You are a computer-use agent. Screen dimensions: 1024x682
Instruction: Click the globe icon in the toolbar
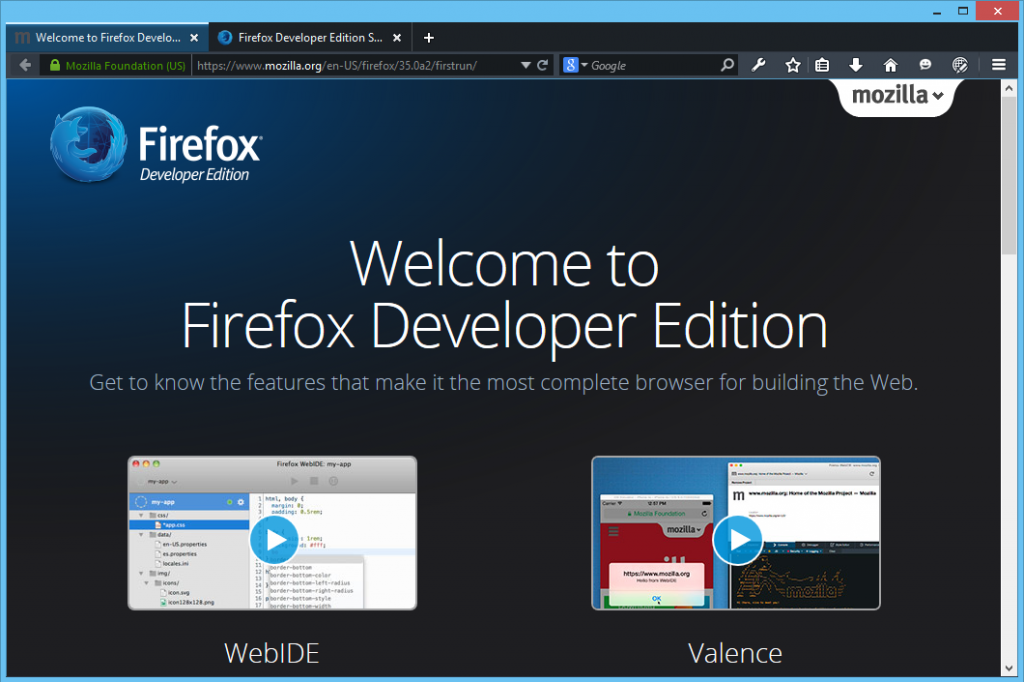click(960, 65)
